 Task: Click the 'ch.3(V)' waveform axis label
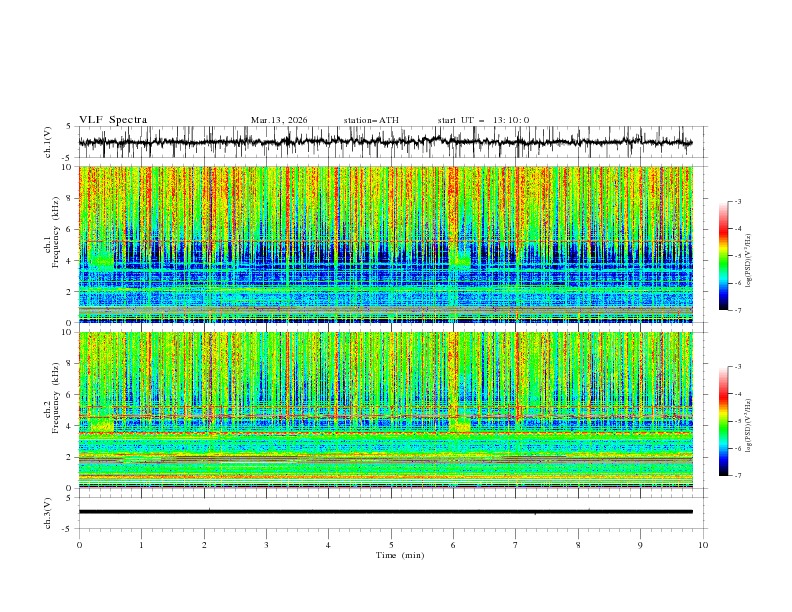pos(48,513)
